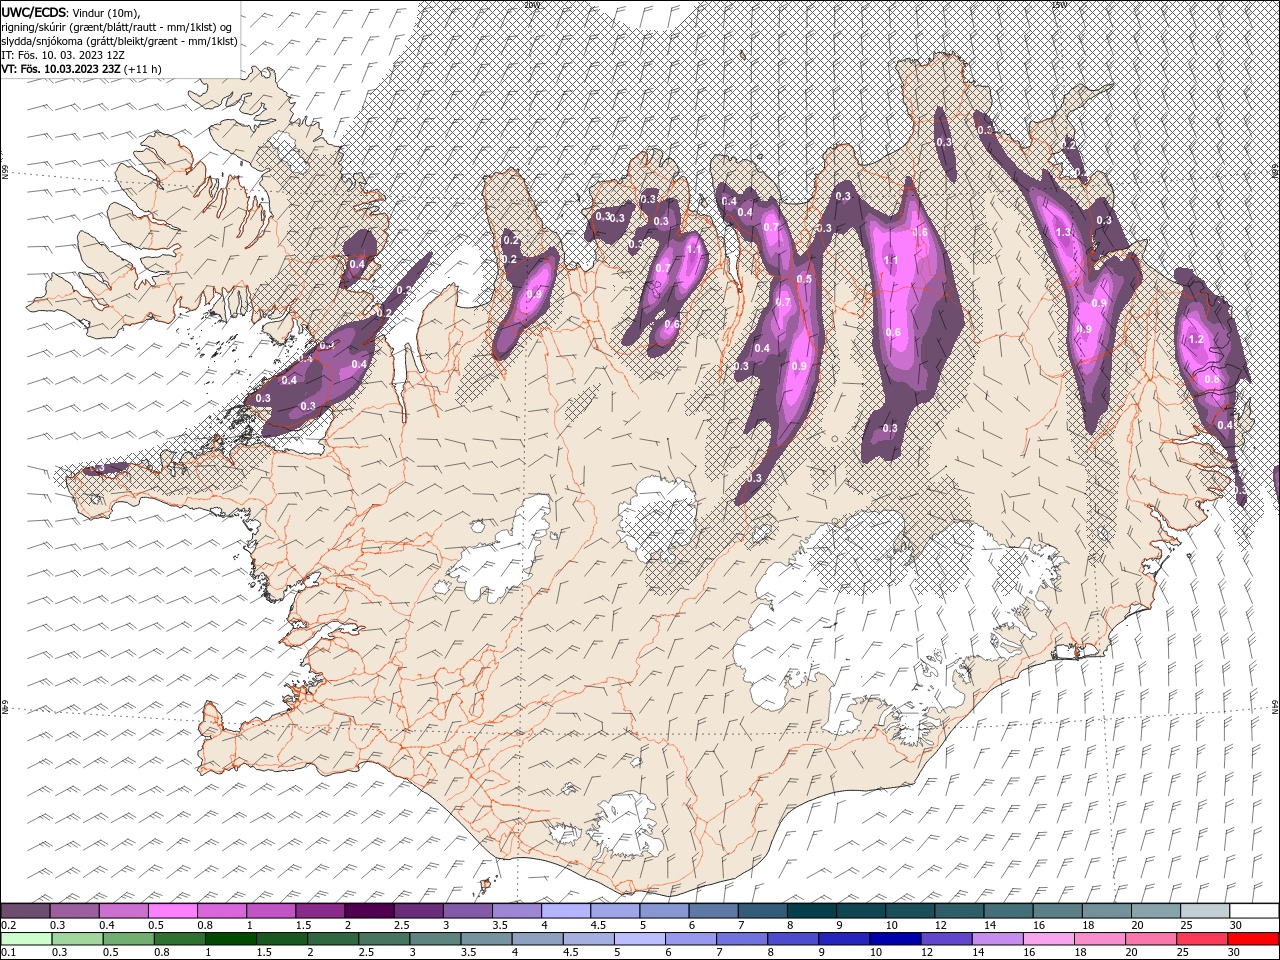This screenshot has height=960, width=1280.
Task: Pick the bright red swatch after 30 on rain scale
Action: [x=1253, y=939]
